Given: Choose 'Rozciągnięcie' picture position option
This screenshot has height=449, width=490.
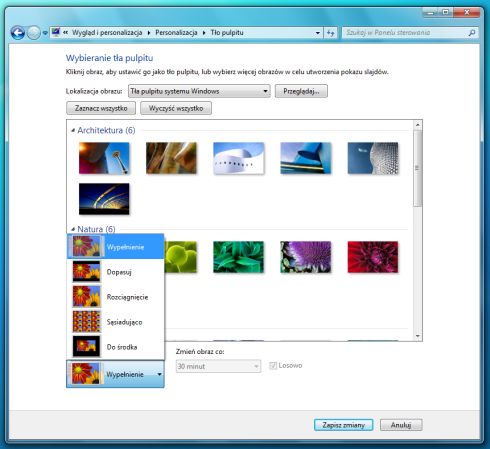Looking at the screenshot, I should coord(116,297).
